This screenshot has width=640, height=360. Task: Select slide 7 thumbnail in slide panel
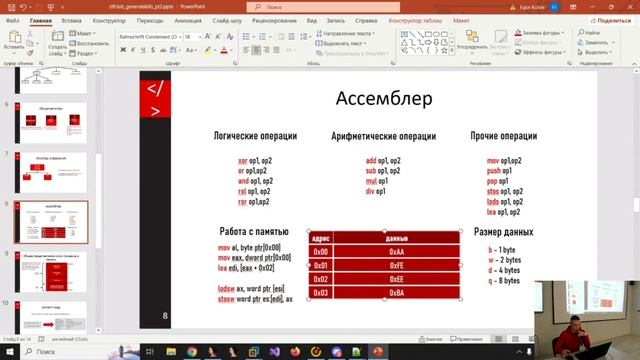coord(51,173)
